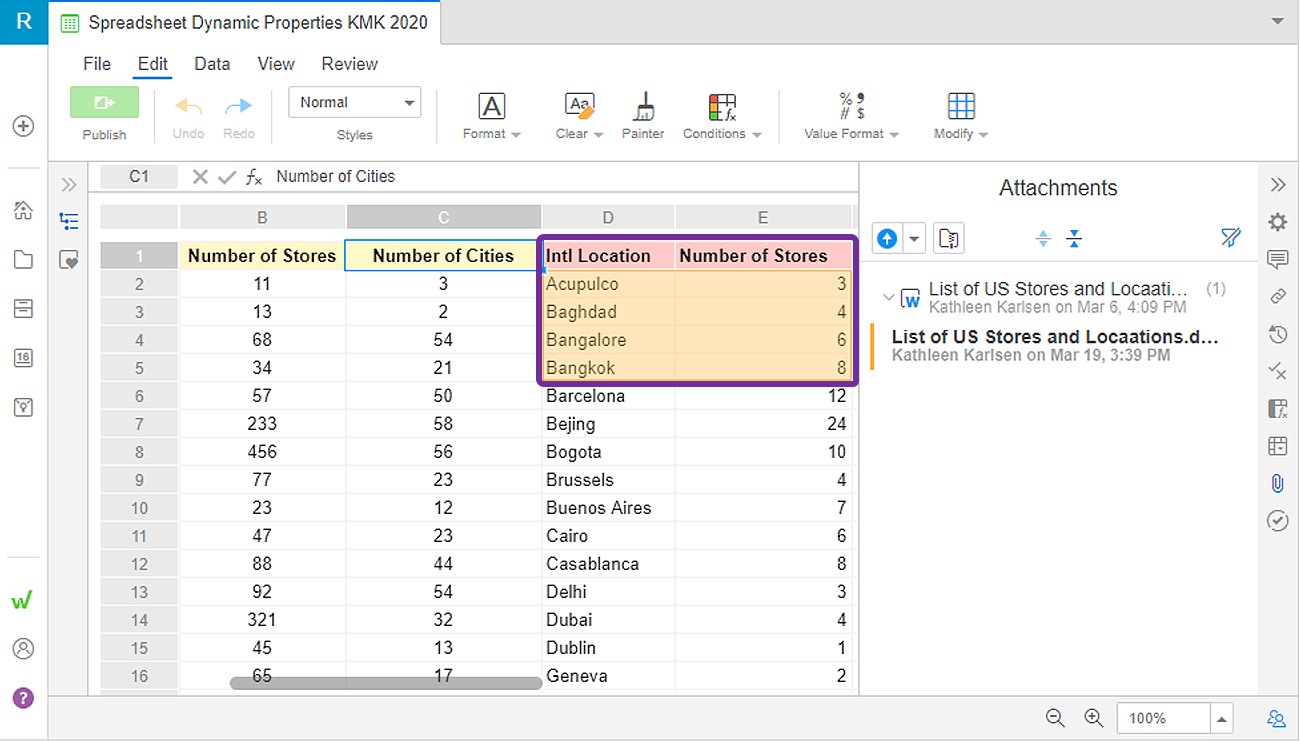The width and height of the screenshot is (1300, 741).
Task: Click the horizontal scrollbar under the sheet
Action: tap(386, 684)
